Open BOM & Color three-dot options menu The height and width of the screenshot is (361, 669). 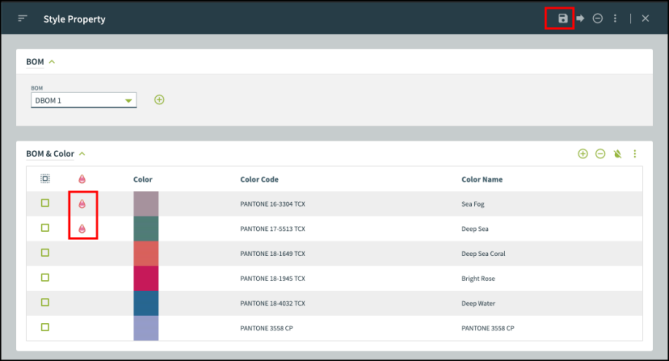pos(635,154)
